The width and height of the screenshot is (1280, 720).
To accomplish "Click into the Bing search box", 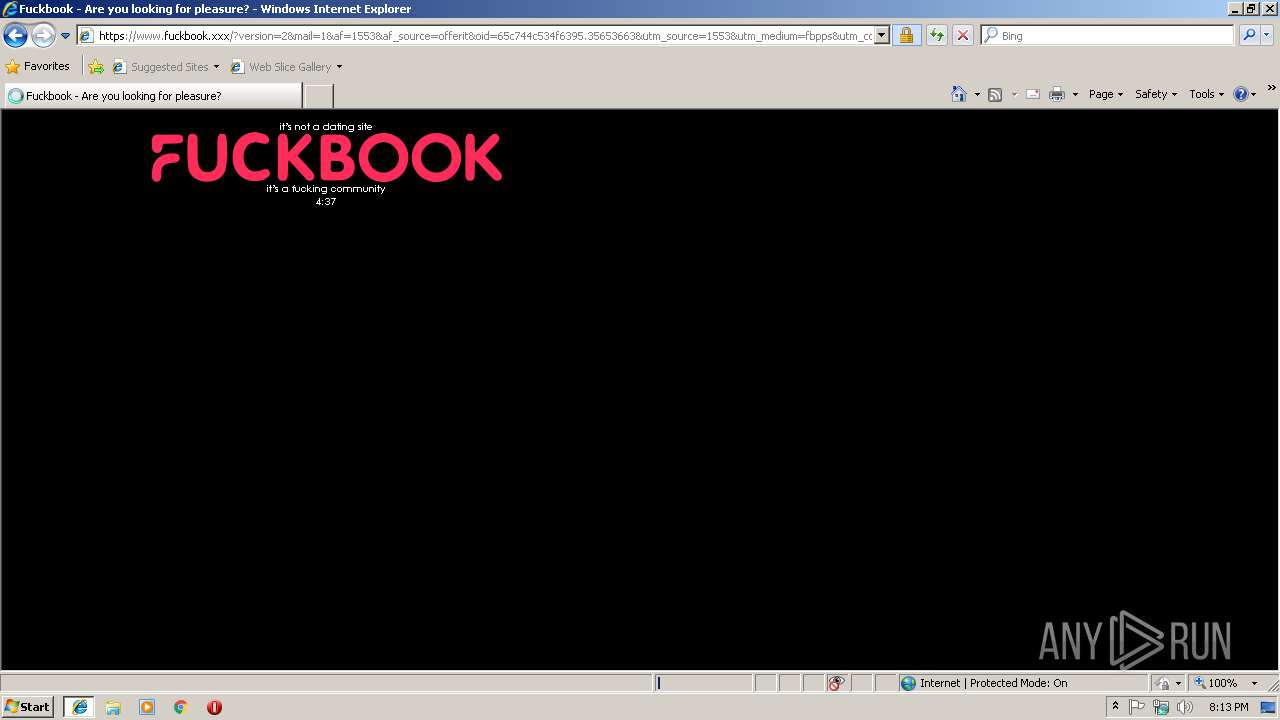I will click(x=1107, y=36).
